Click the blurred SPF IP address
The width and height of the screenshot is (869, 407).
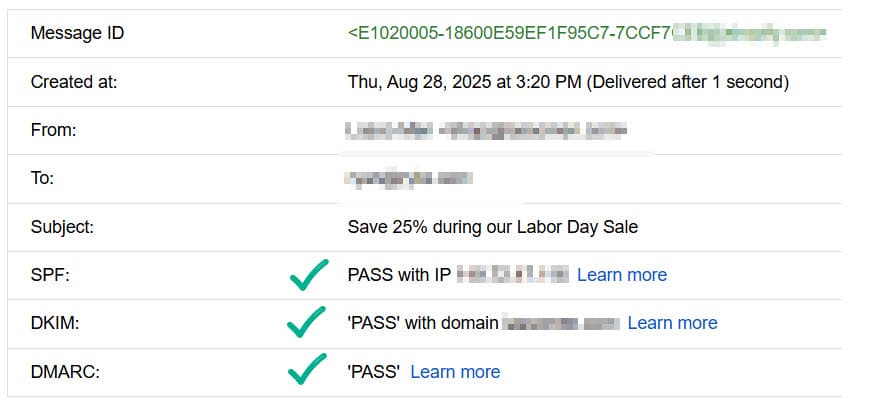[x=513, y=274]
